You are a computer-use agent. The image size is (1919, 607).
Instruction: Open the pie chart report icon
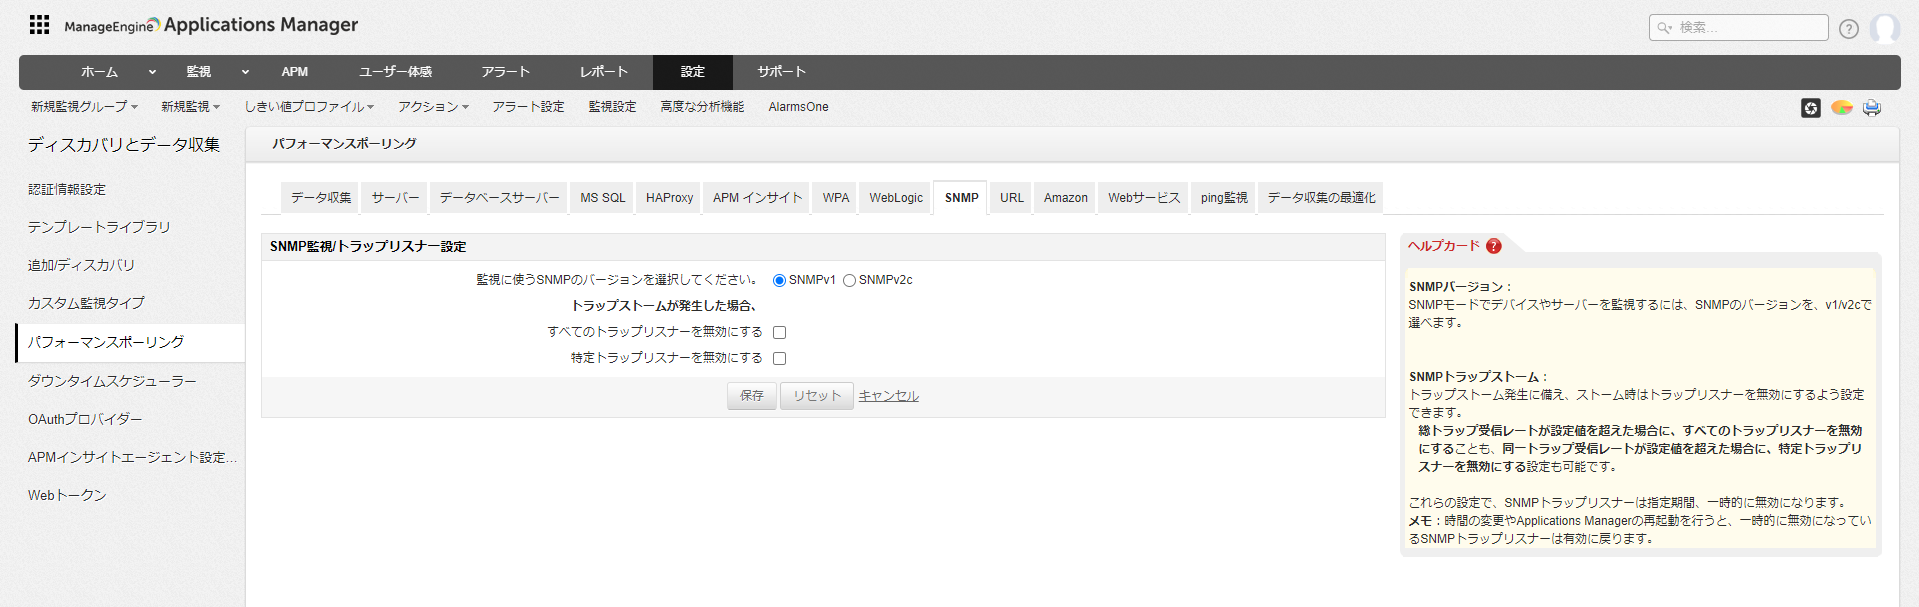[1841, 108]
